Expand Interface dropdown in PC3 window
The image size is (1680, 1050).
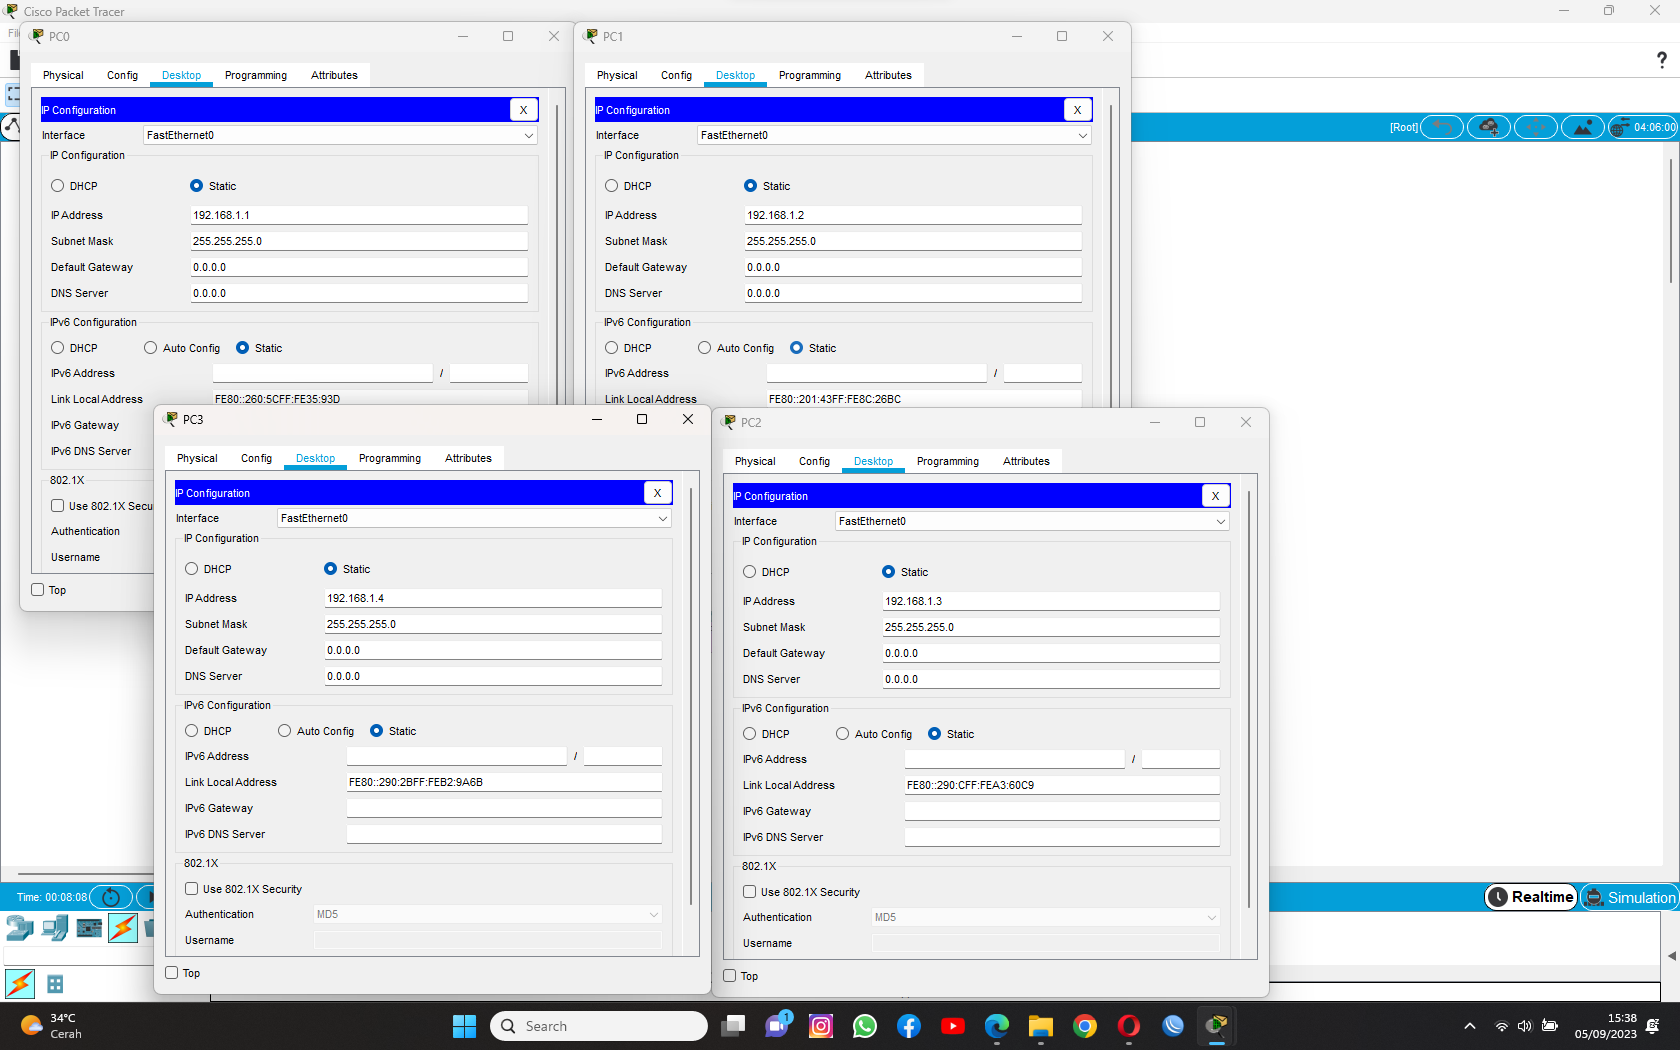(x=474, y=518)
